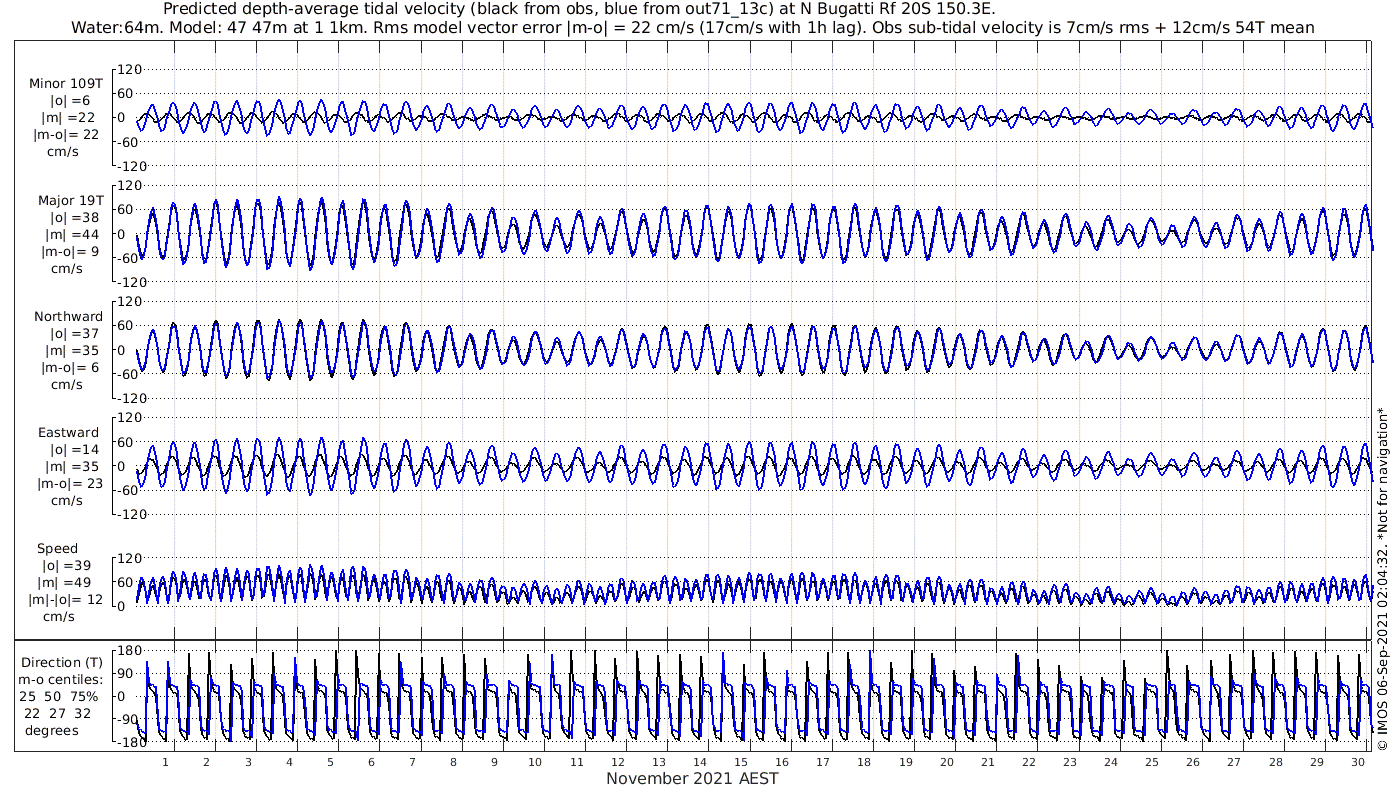Click the -90 tick in Direction panel

127,719
